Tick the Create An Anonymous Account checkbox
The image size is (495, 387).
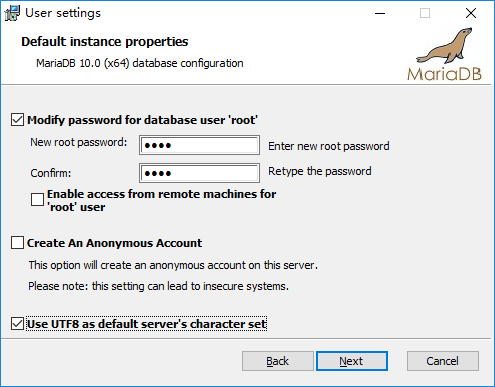click(17, 243)
